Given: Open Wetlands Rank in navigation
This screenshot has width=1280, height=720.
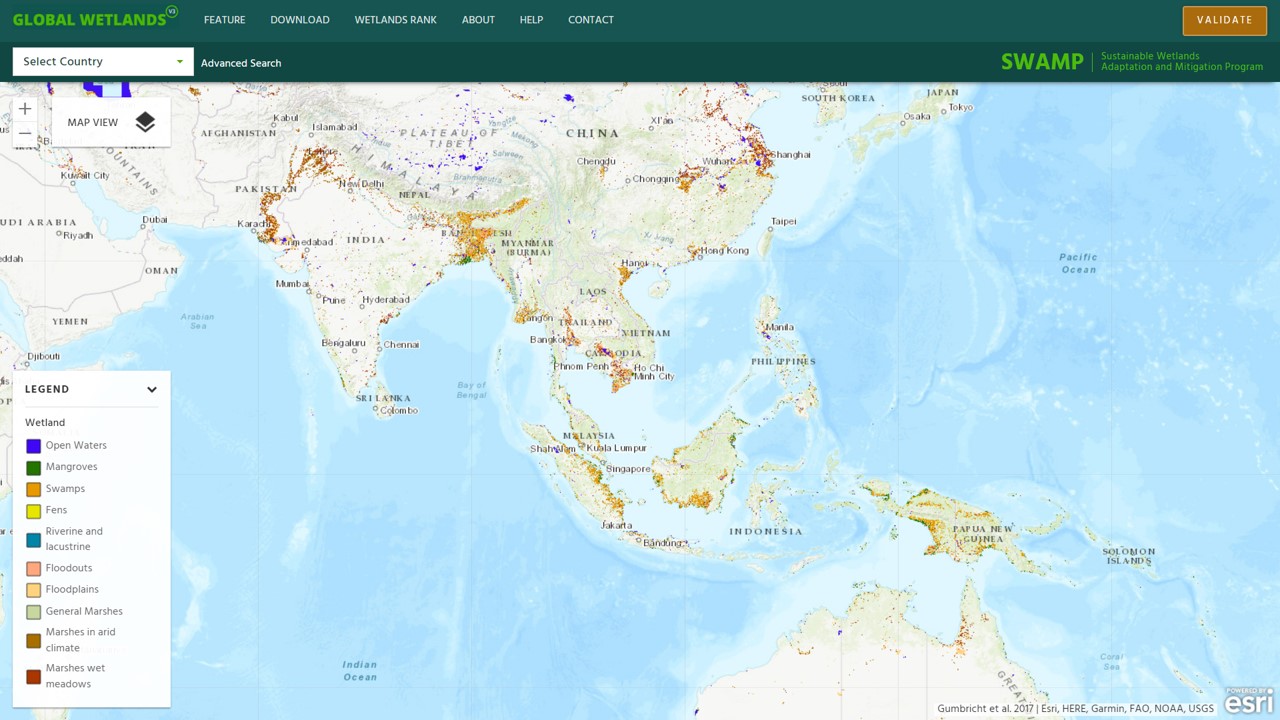Looking at the screenshot, I should pos(395,20).
